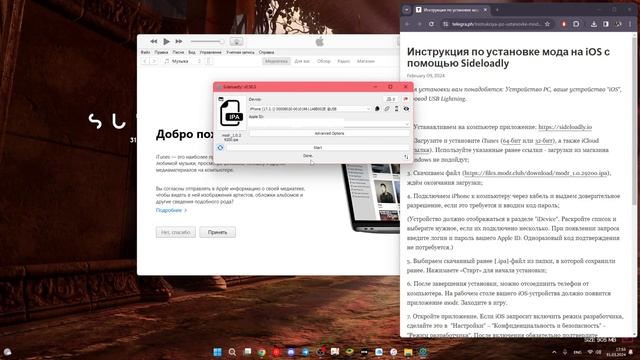Open the Учетная запись menu in iTunes

click(240, 52)
